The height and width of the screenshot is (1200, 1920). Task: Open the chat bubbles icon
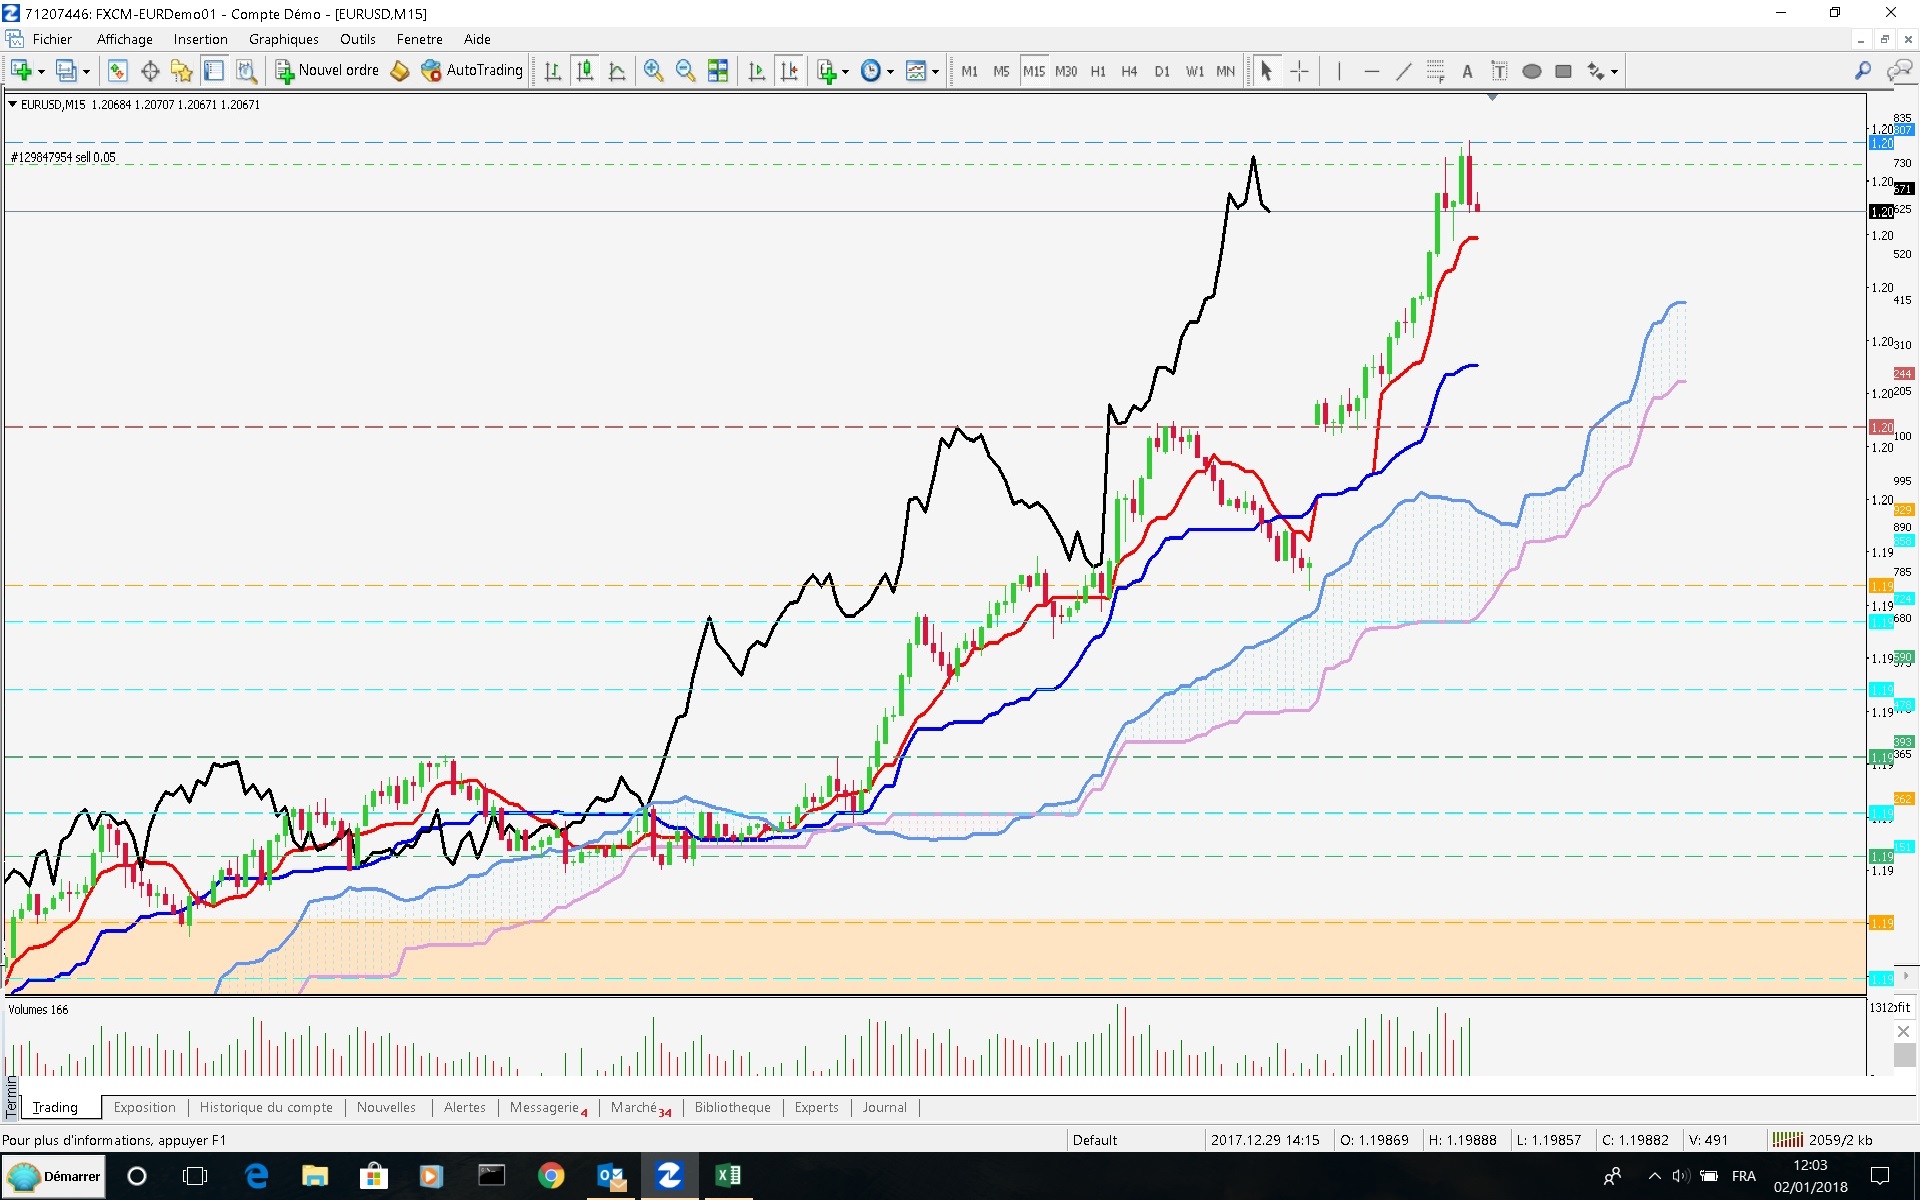[1898, 71]
